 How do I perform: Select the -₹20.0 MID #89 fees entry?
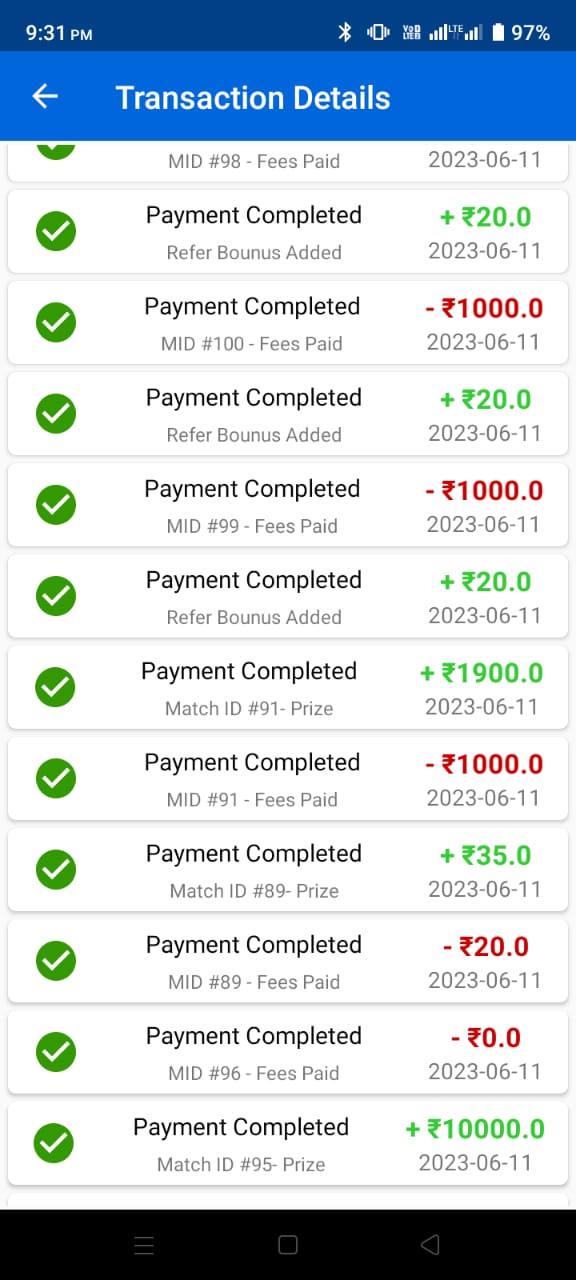(288, 961)
